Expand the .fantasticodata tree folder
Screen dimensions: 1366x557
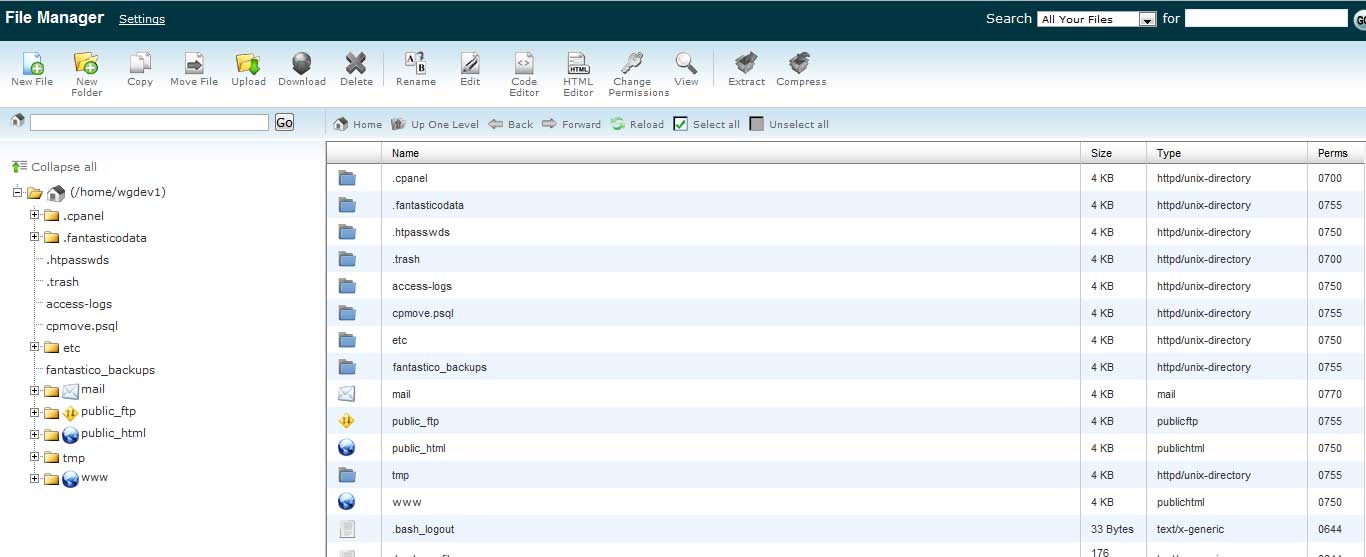point(35,237)
